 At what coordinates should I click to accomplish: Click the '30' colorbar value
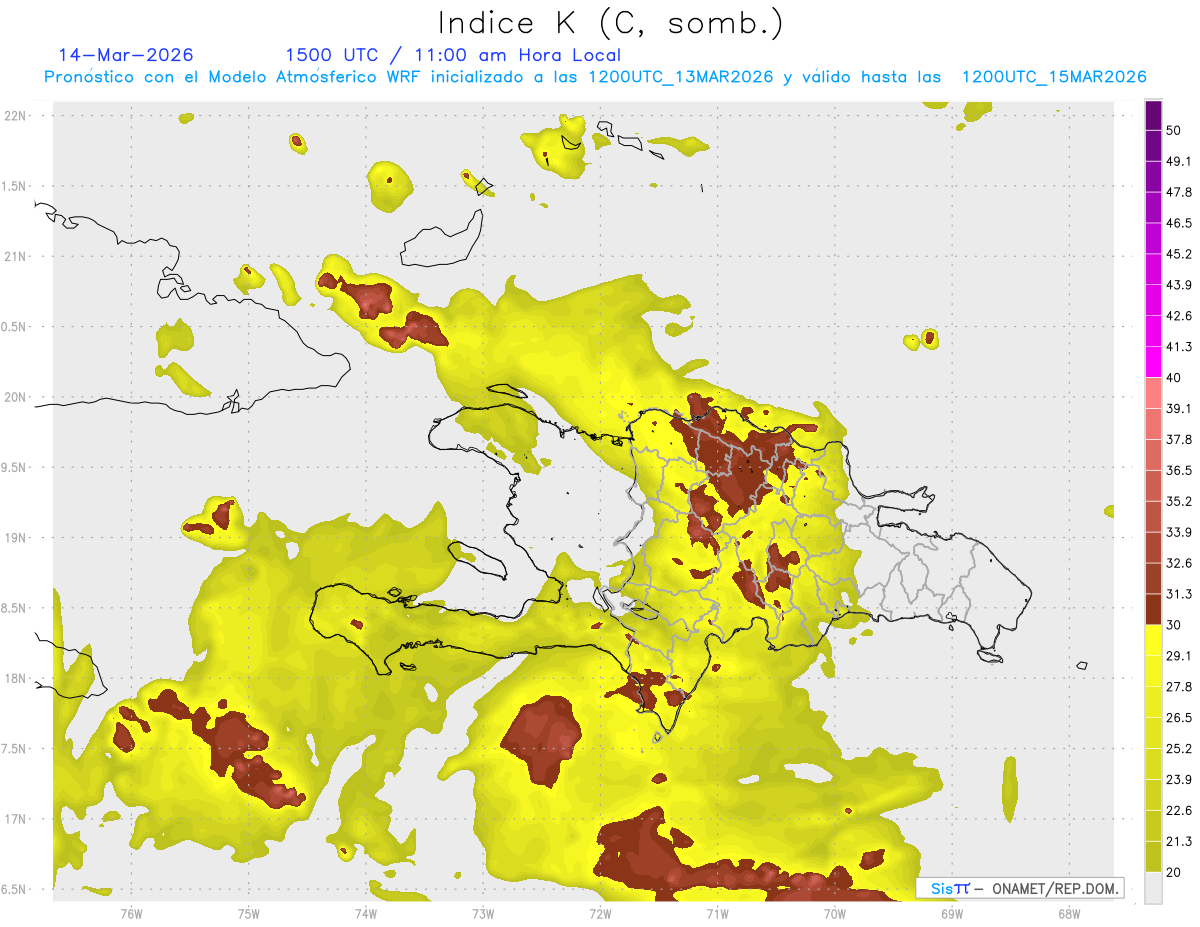coord(1174,625)
